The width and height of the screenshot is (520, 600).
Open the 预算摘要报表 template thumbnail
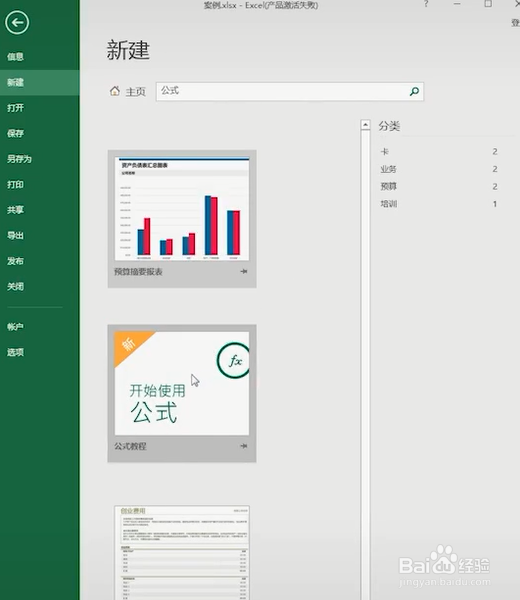(182, 209)
